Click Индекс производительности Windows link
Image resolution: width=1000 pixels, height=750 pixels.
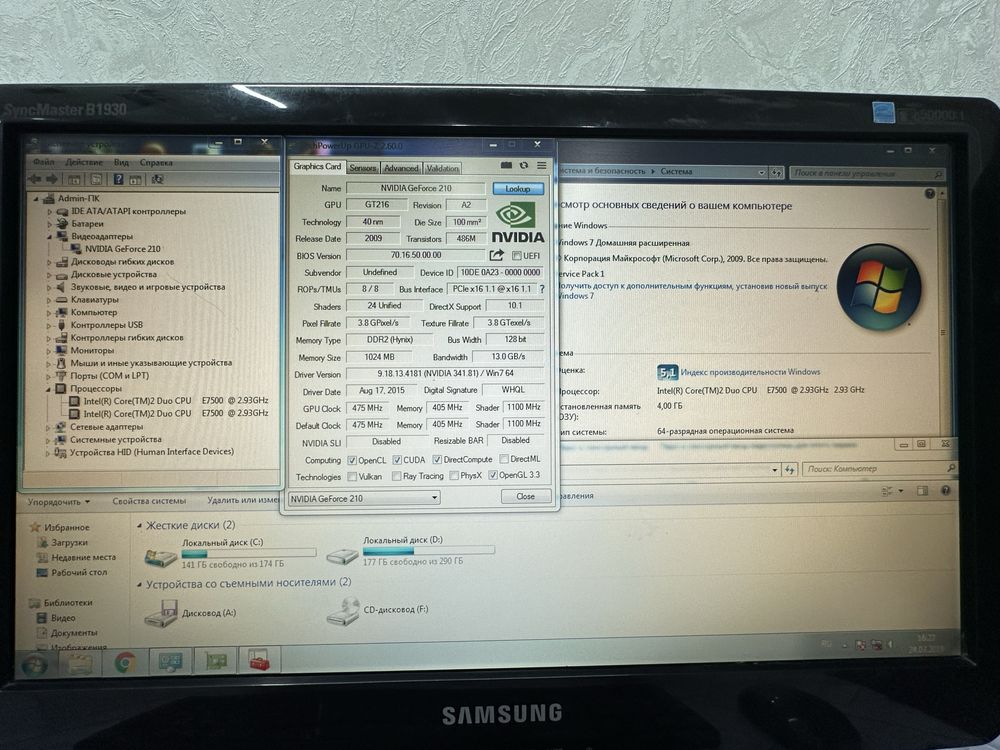coord(750,372)
